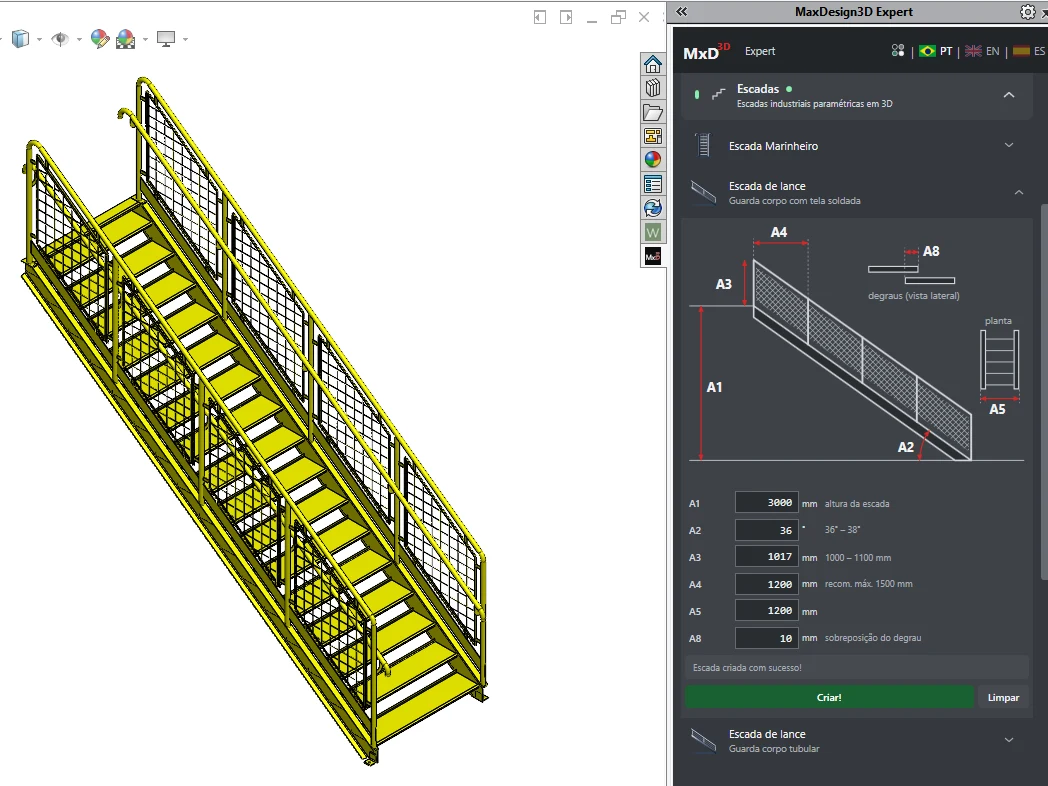The image size is (1048, 786).
Task: Click the Escadas stairs icon
Action: click(718, 94)
